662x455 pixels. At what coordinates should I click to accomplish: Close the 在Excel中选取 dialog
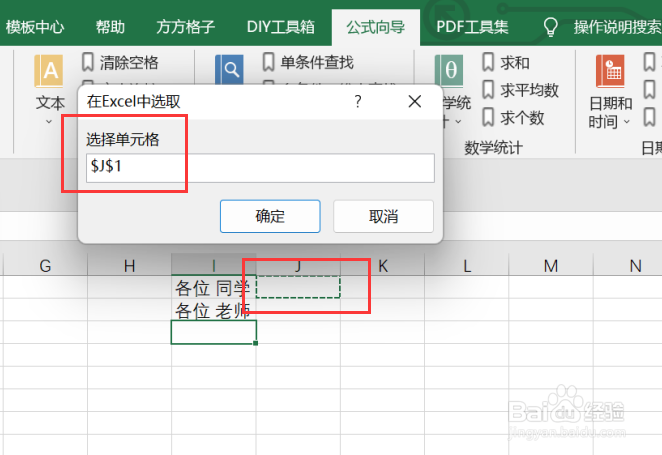(x=415, y=101)
